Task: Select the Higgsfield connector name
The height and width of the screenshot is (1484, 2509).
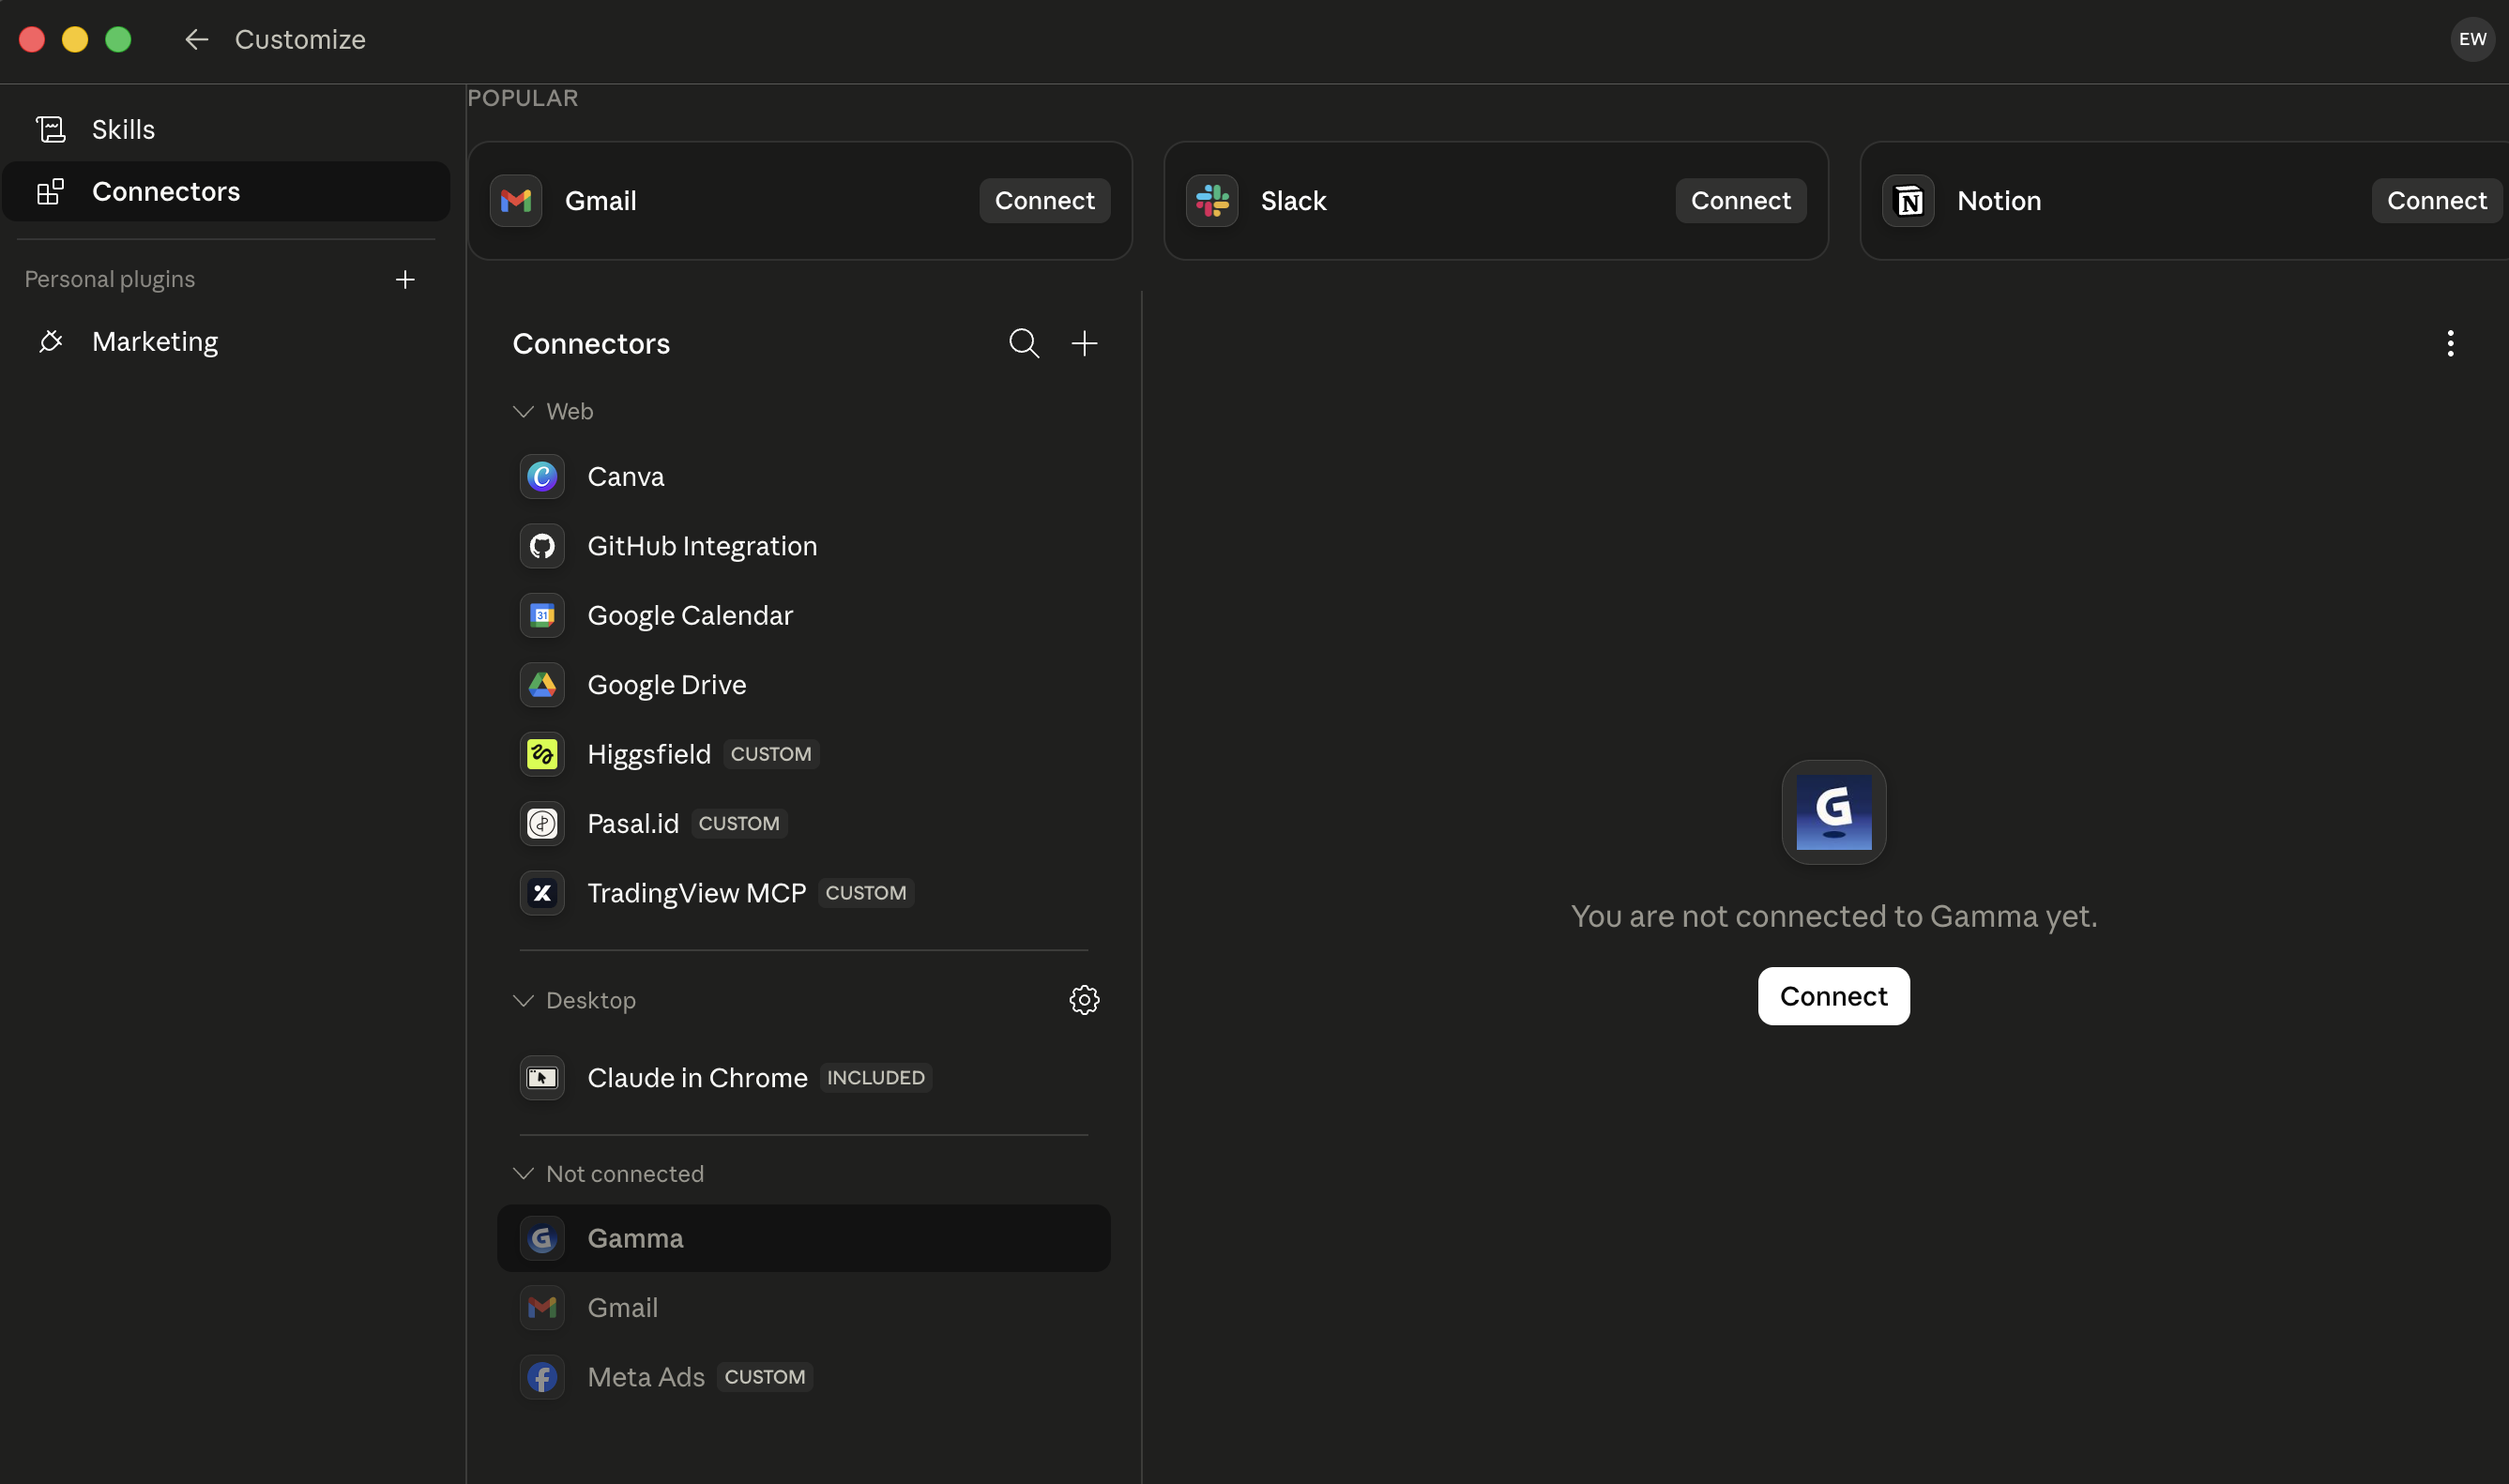Action: (649, 754)
